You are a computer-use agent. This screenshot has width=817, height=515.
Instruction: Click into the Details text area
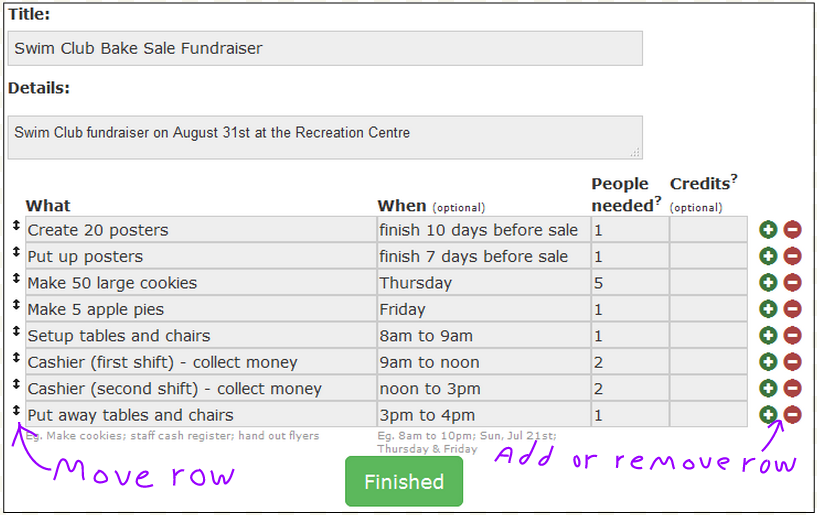(325, 137)
